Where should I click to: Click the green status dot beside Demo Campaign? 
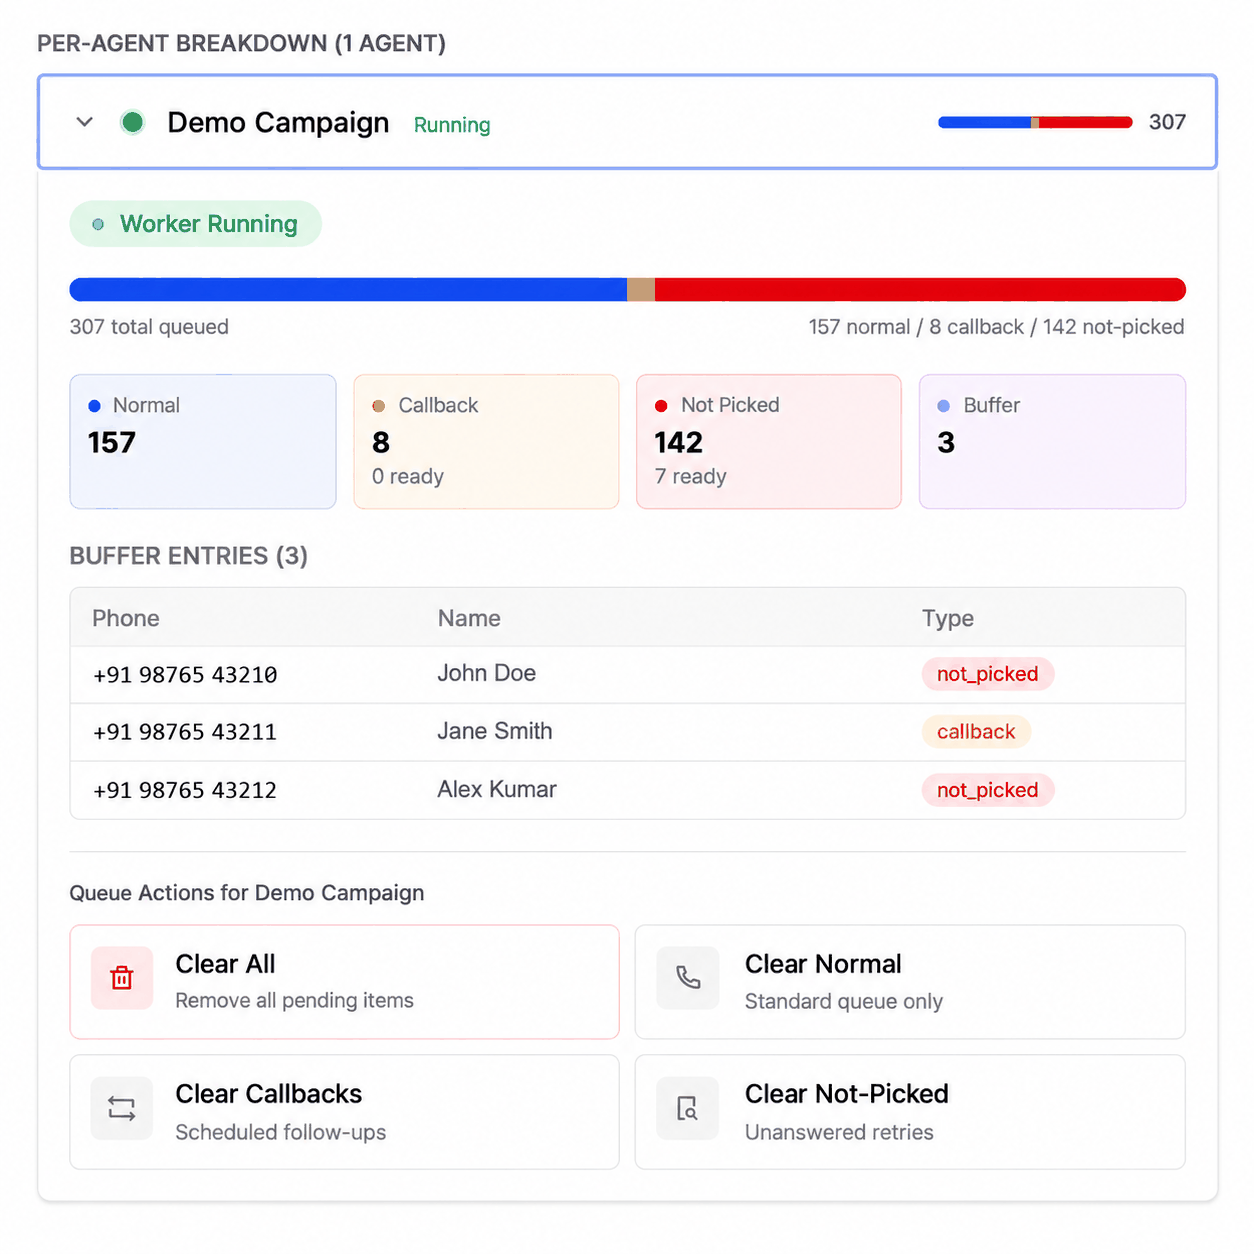132,122
